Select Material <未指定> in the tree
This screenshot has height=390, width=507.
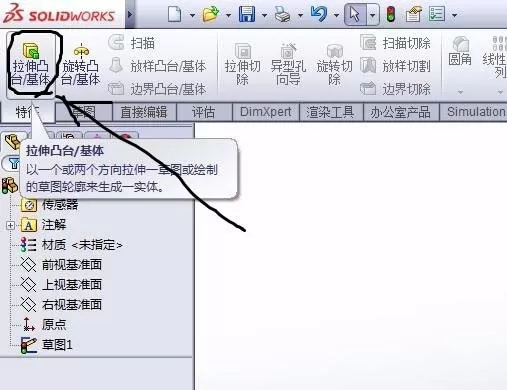pyautogui.click(x=71, y=245)
